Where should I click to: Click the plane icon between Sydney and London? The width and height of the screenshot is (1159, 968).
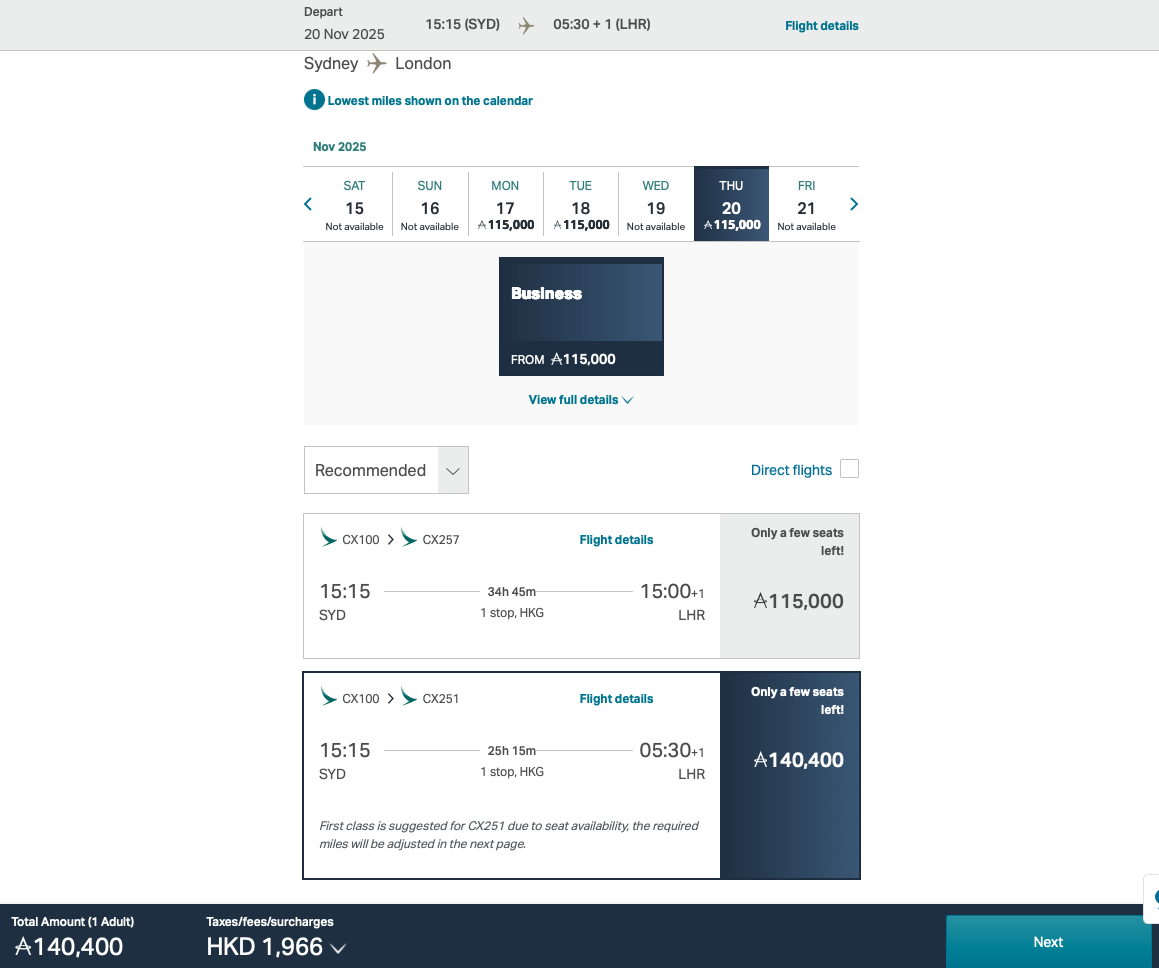pyautogui.click(x=377, y=64)
